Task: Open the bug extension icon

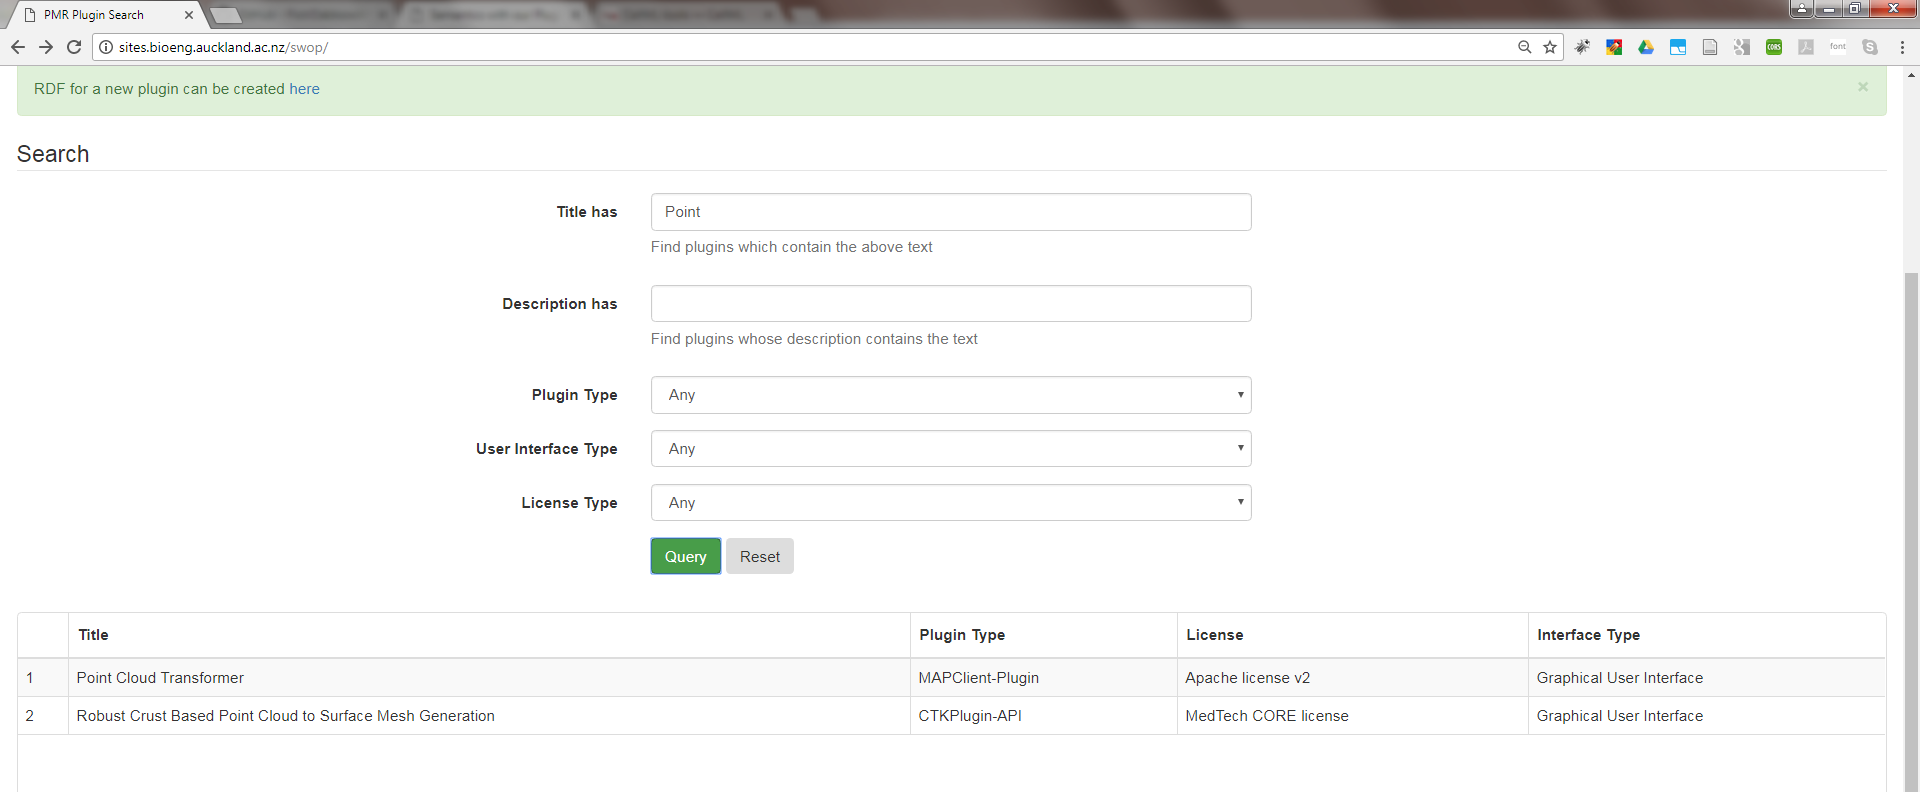Action: (x=1582, y=47)
